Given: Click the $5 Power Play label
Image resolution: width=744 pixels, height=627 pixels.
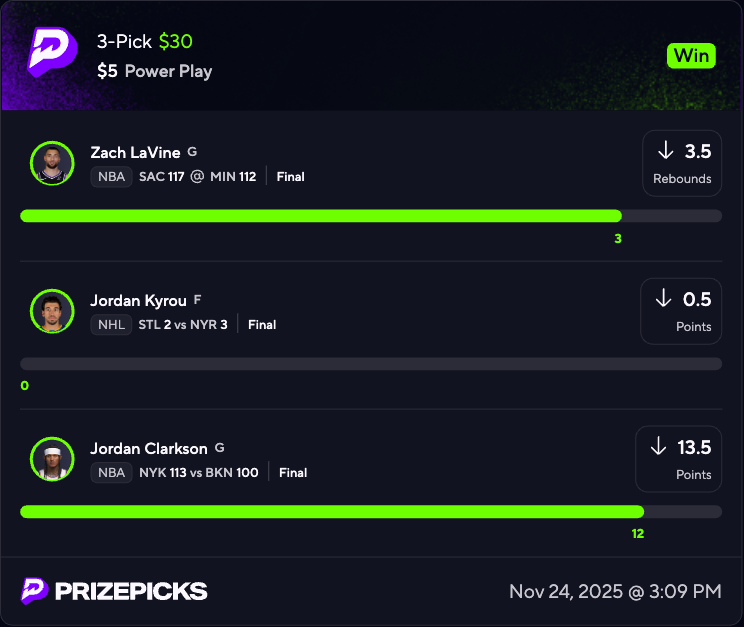Looking at the screenshot, I should [155, 71].
